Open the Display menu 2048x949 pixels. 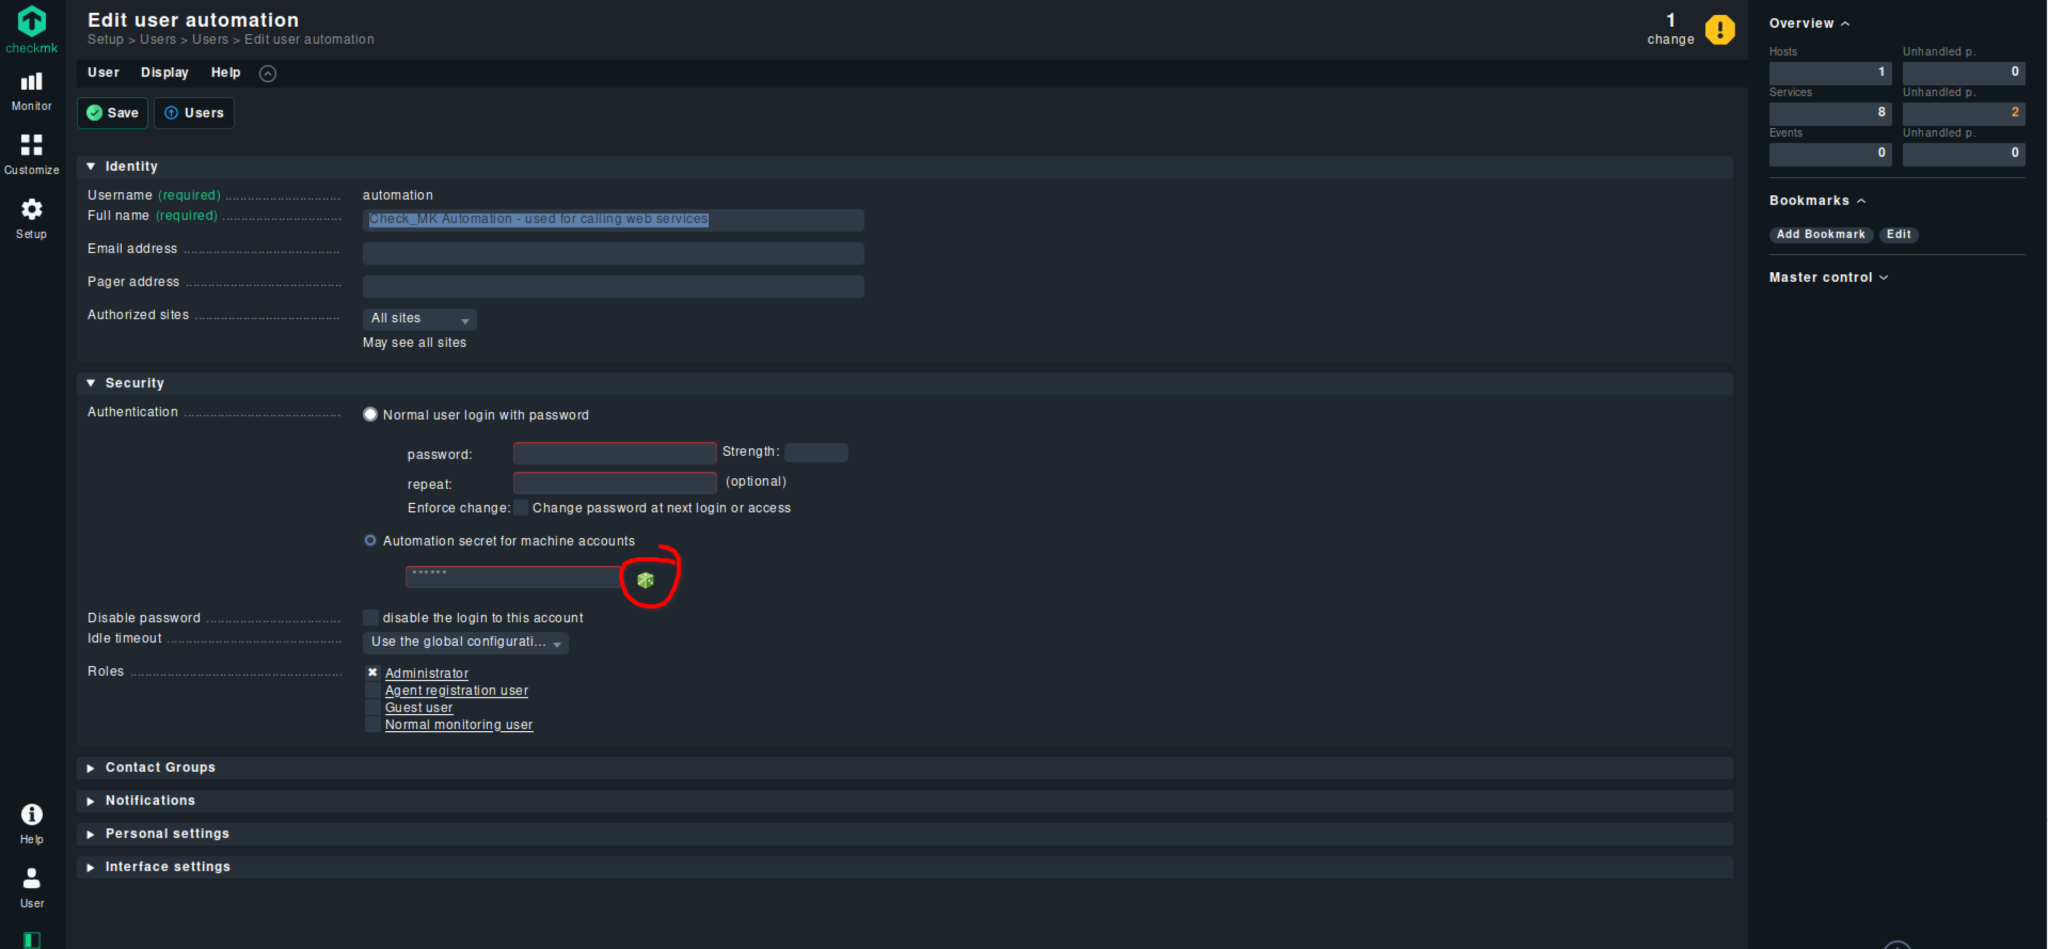click(x=164, y=73)
